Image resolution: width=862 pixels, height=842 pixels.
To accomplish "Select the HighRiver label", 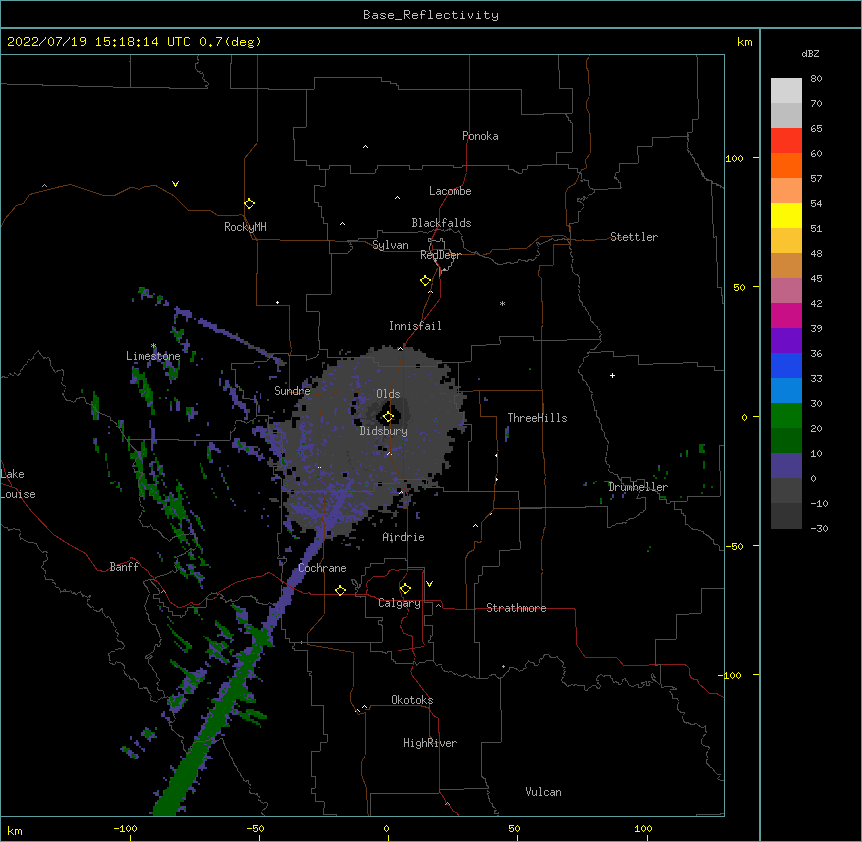I will pos(430,743).
